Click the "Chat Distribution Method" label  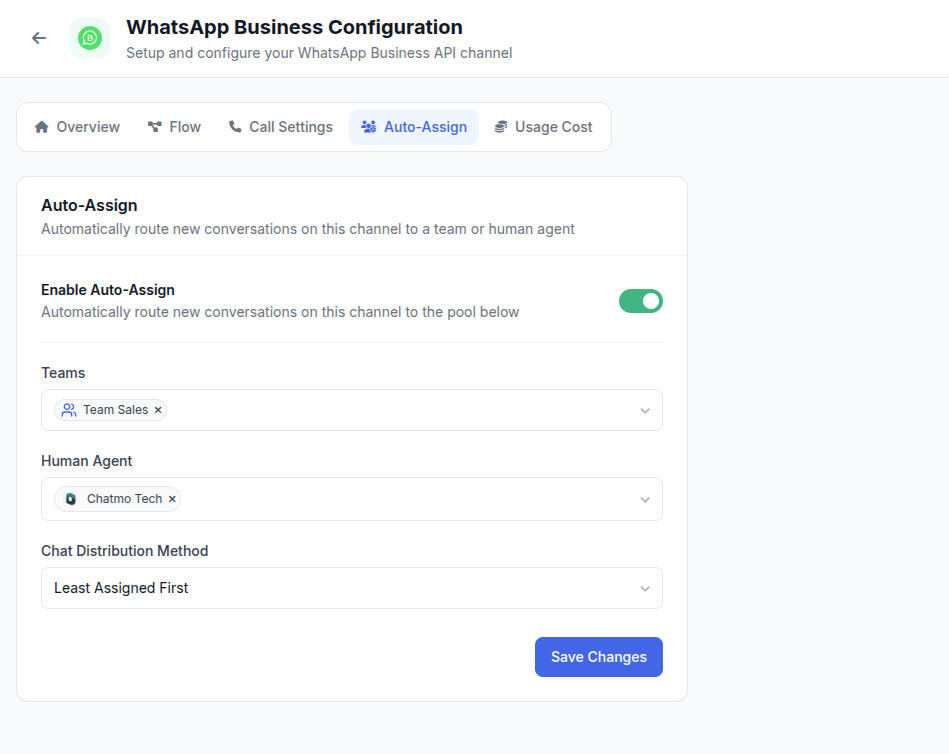click(x=125, y=551)
